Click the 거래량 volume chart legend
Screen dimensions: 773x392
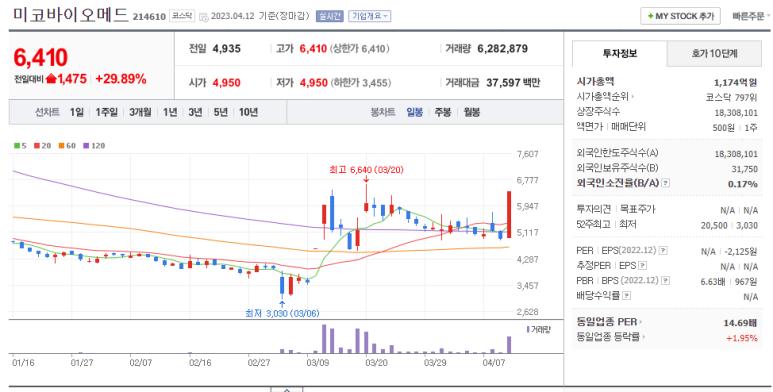pyautogui.click(x=538, y=329)
